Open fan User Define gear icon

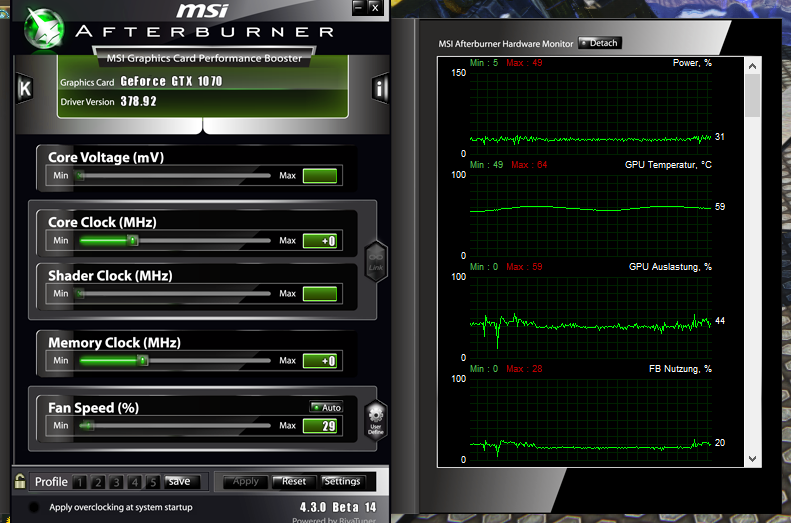[376, 420]
